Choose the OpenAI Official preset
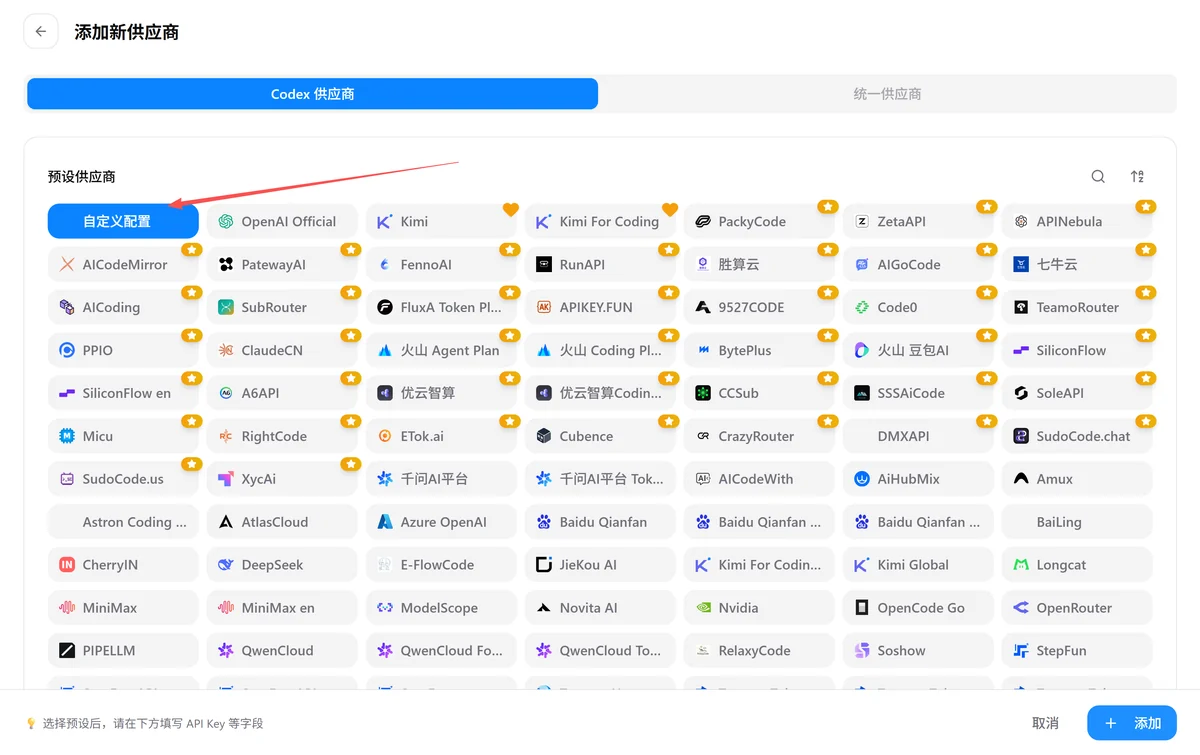 282,222
